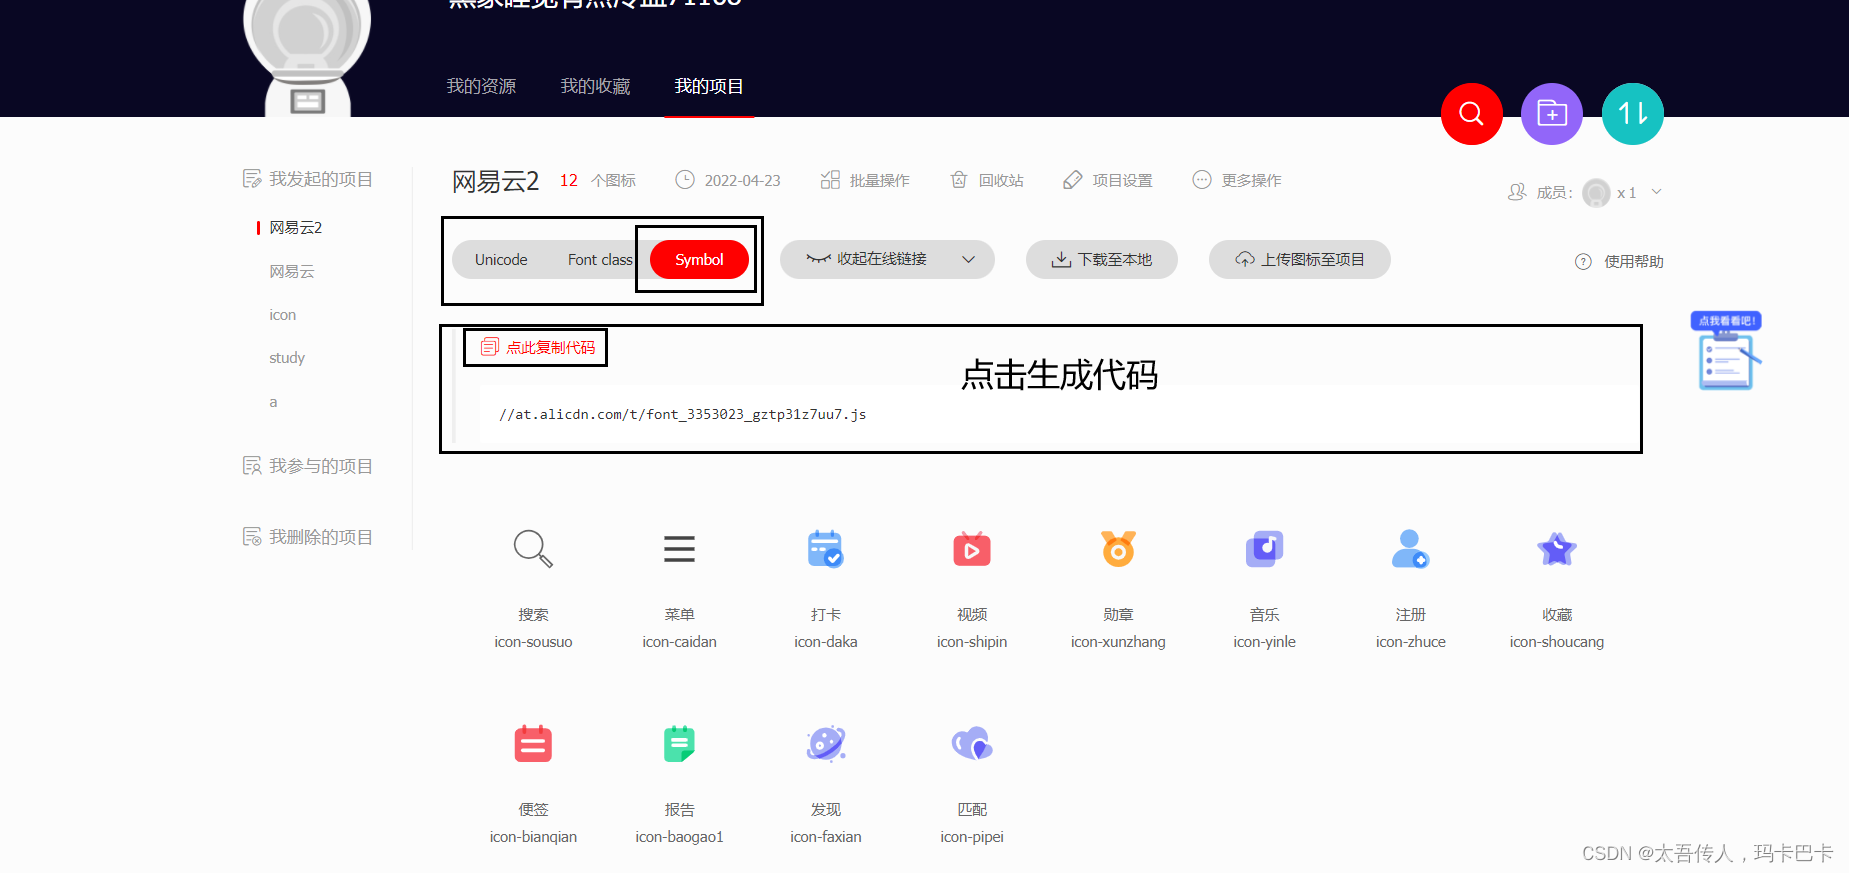Open the 我的收藏 tab

[x=595, y=86]
